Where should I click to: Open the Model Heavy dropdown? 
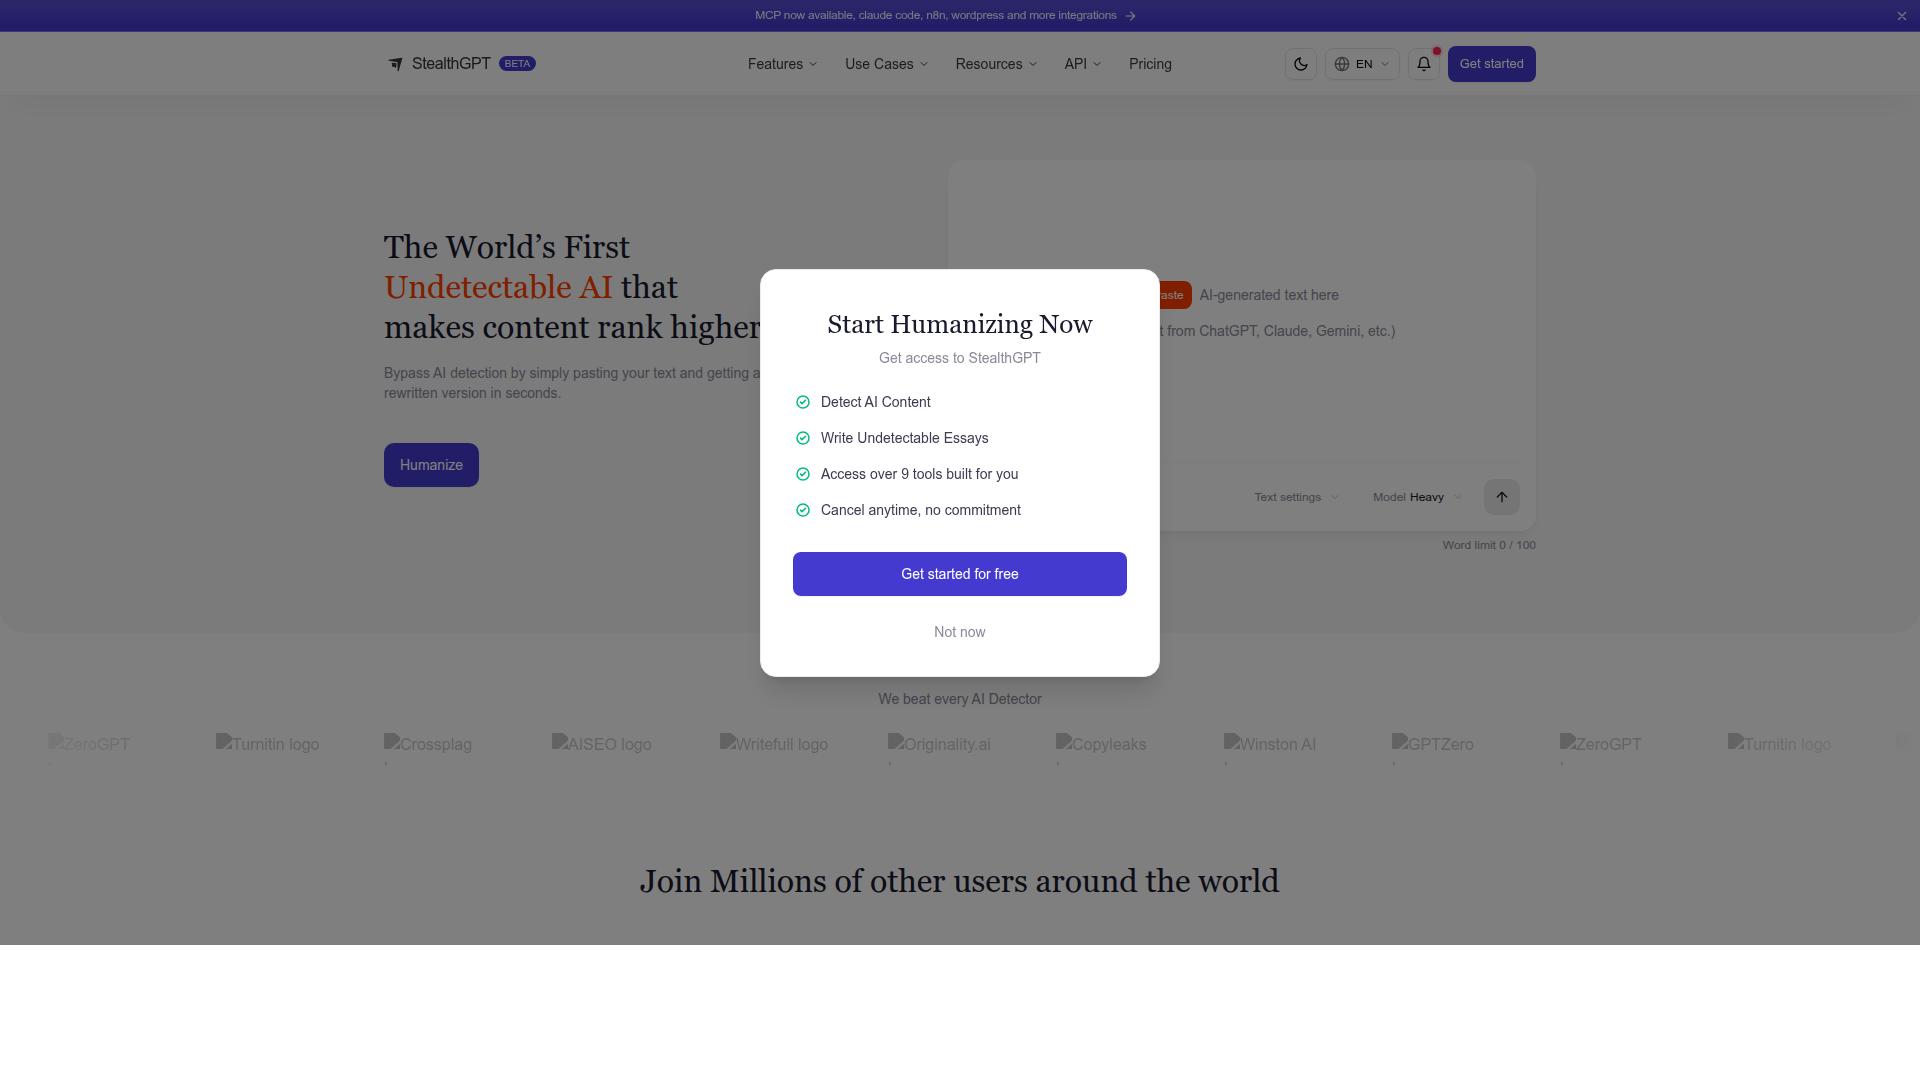point(1417,497)
